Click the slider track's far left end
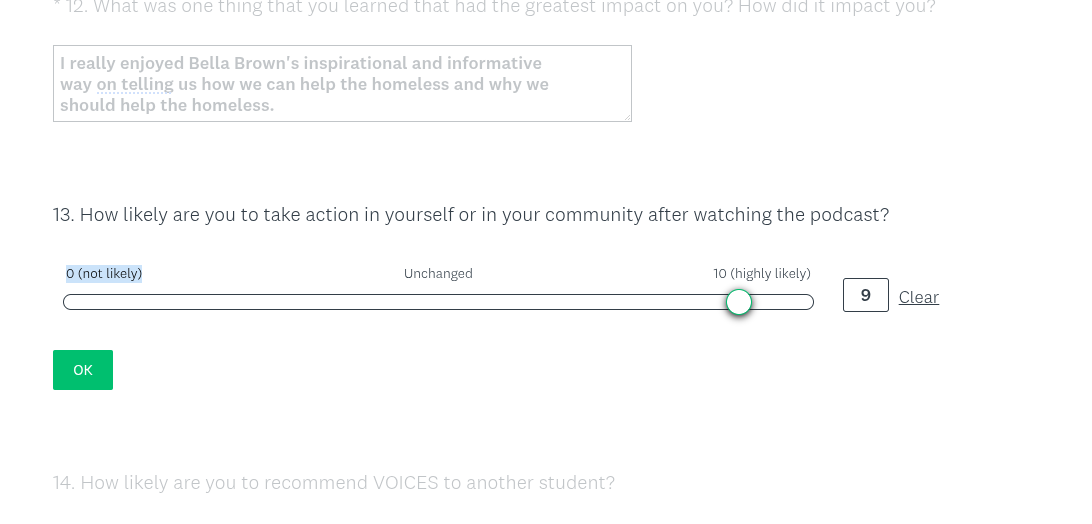 click(68, 302)
